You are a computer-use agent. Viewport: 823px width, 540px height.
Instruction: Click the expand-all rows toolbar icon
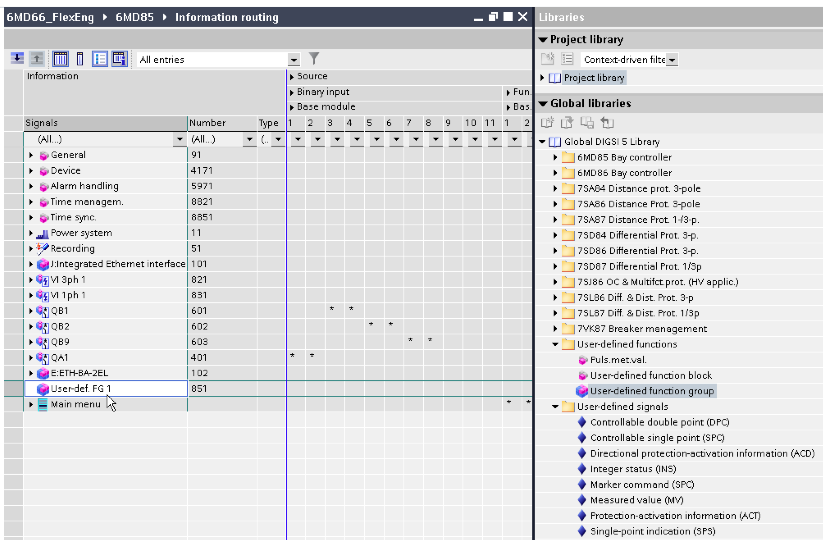coord(17,59)
